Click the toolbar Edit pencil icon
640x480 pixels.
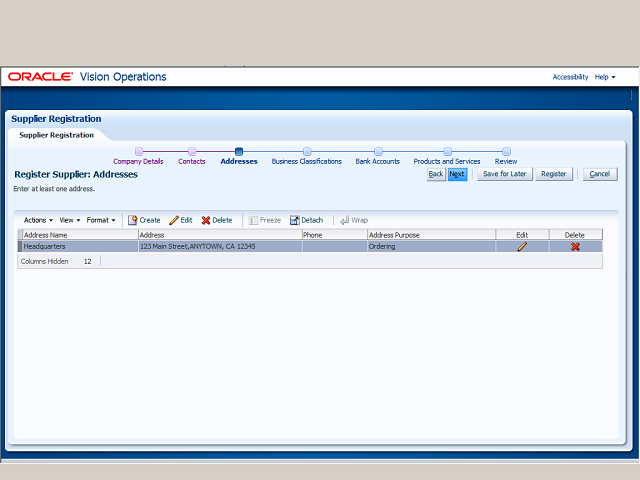pos(174,220)
